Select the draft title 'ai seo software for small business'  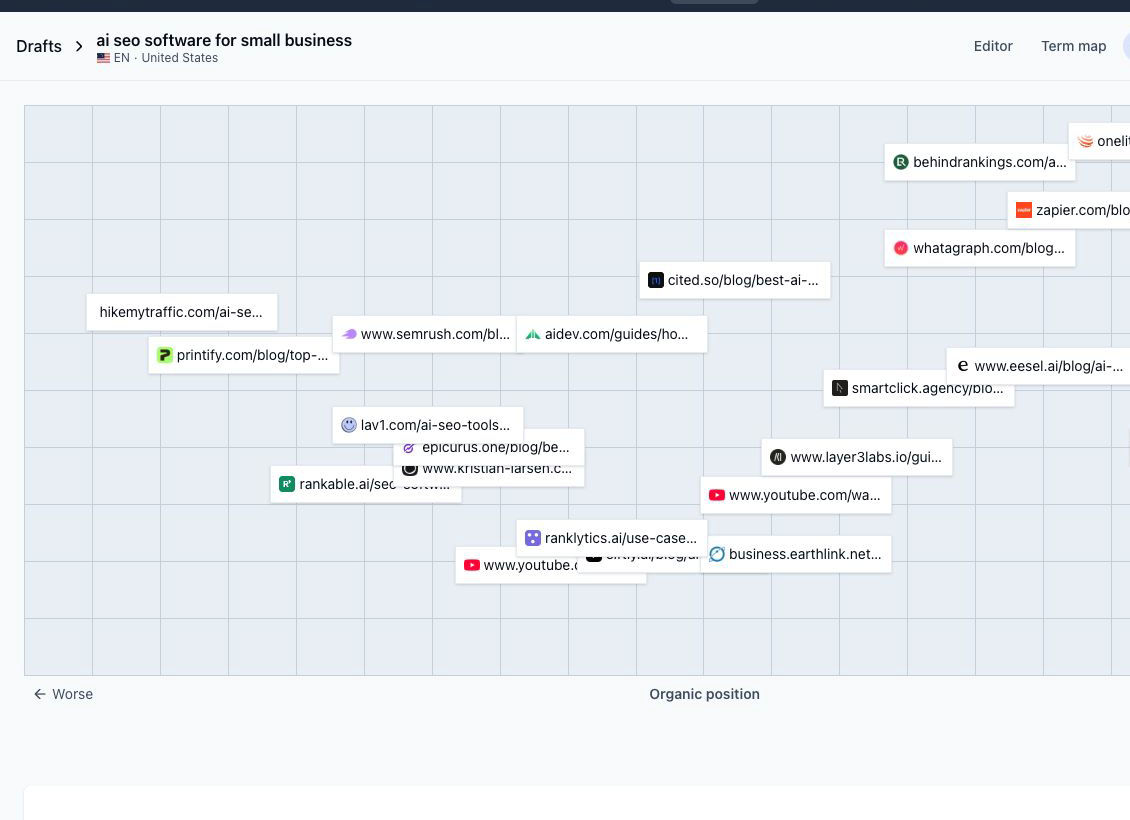pyautogui.click(x=224, y=40)
